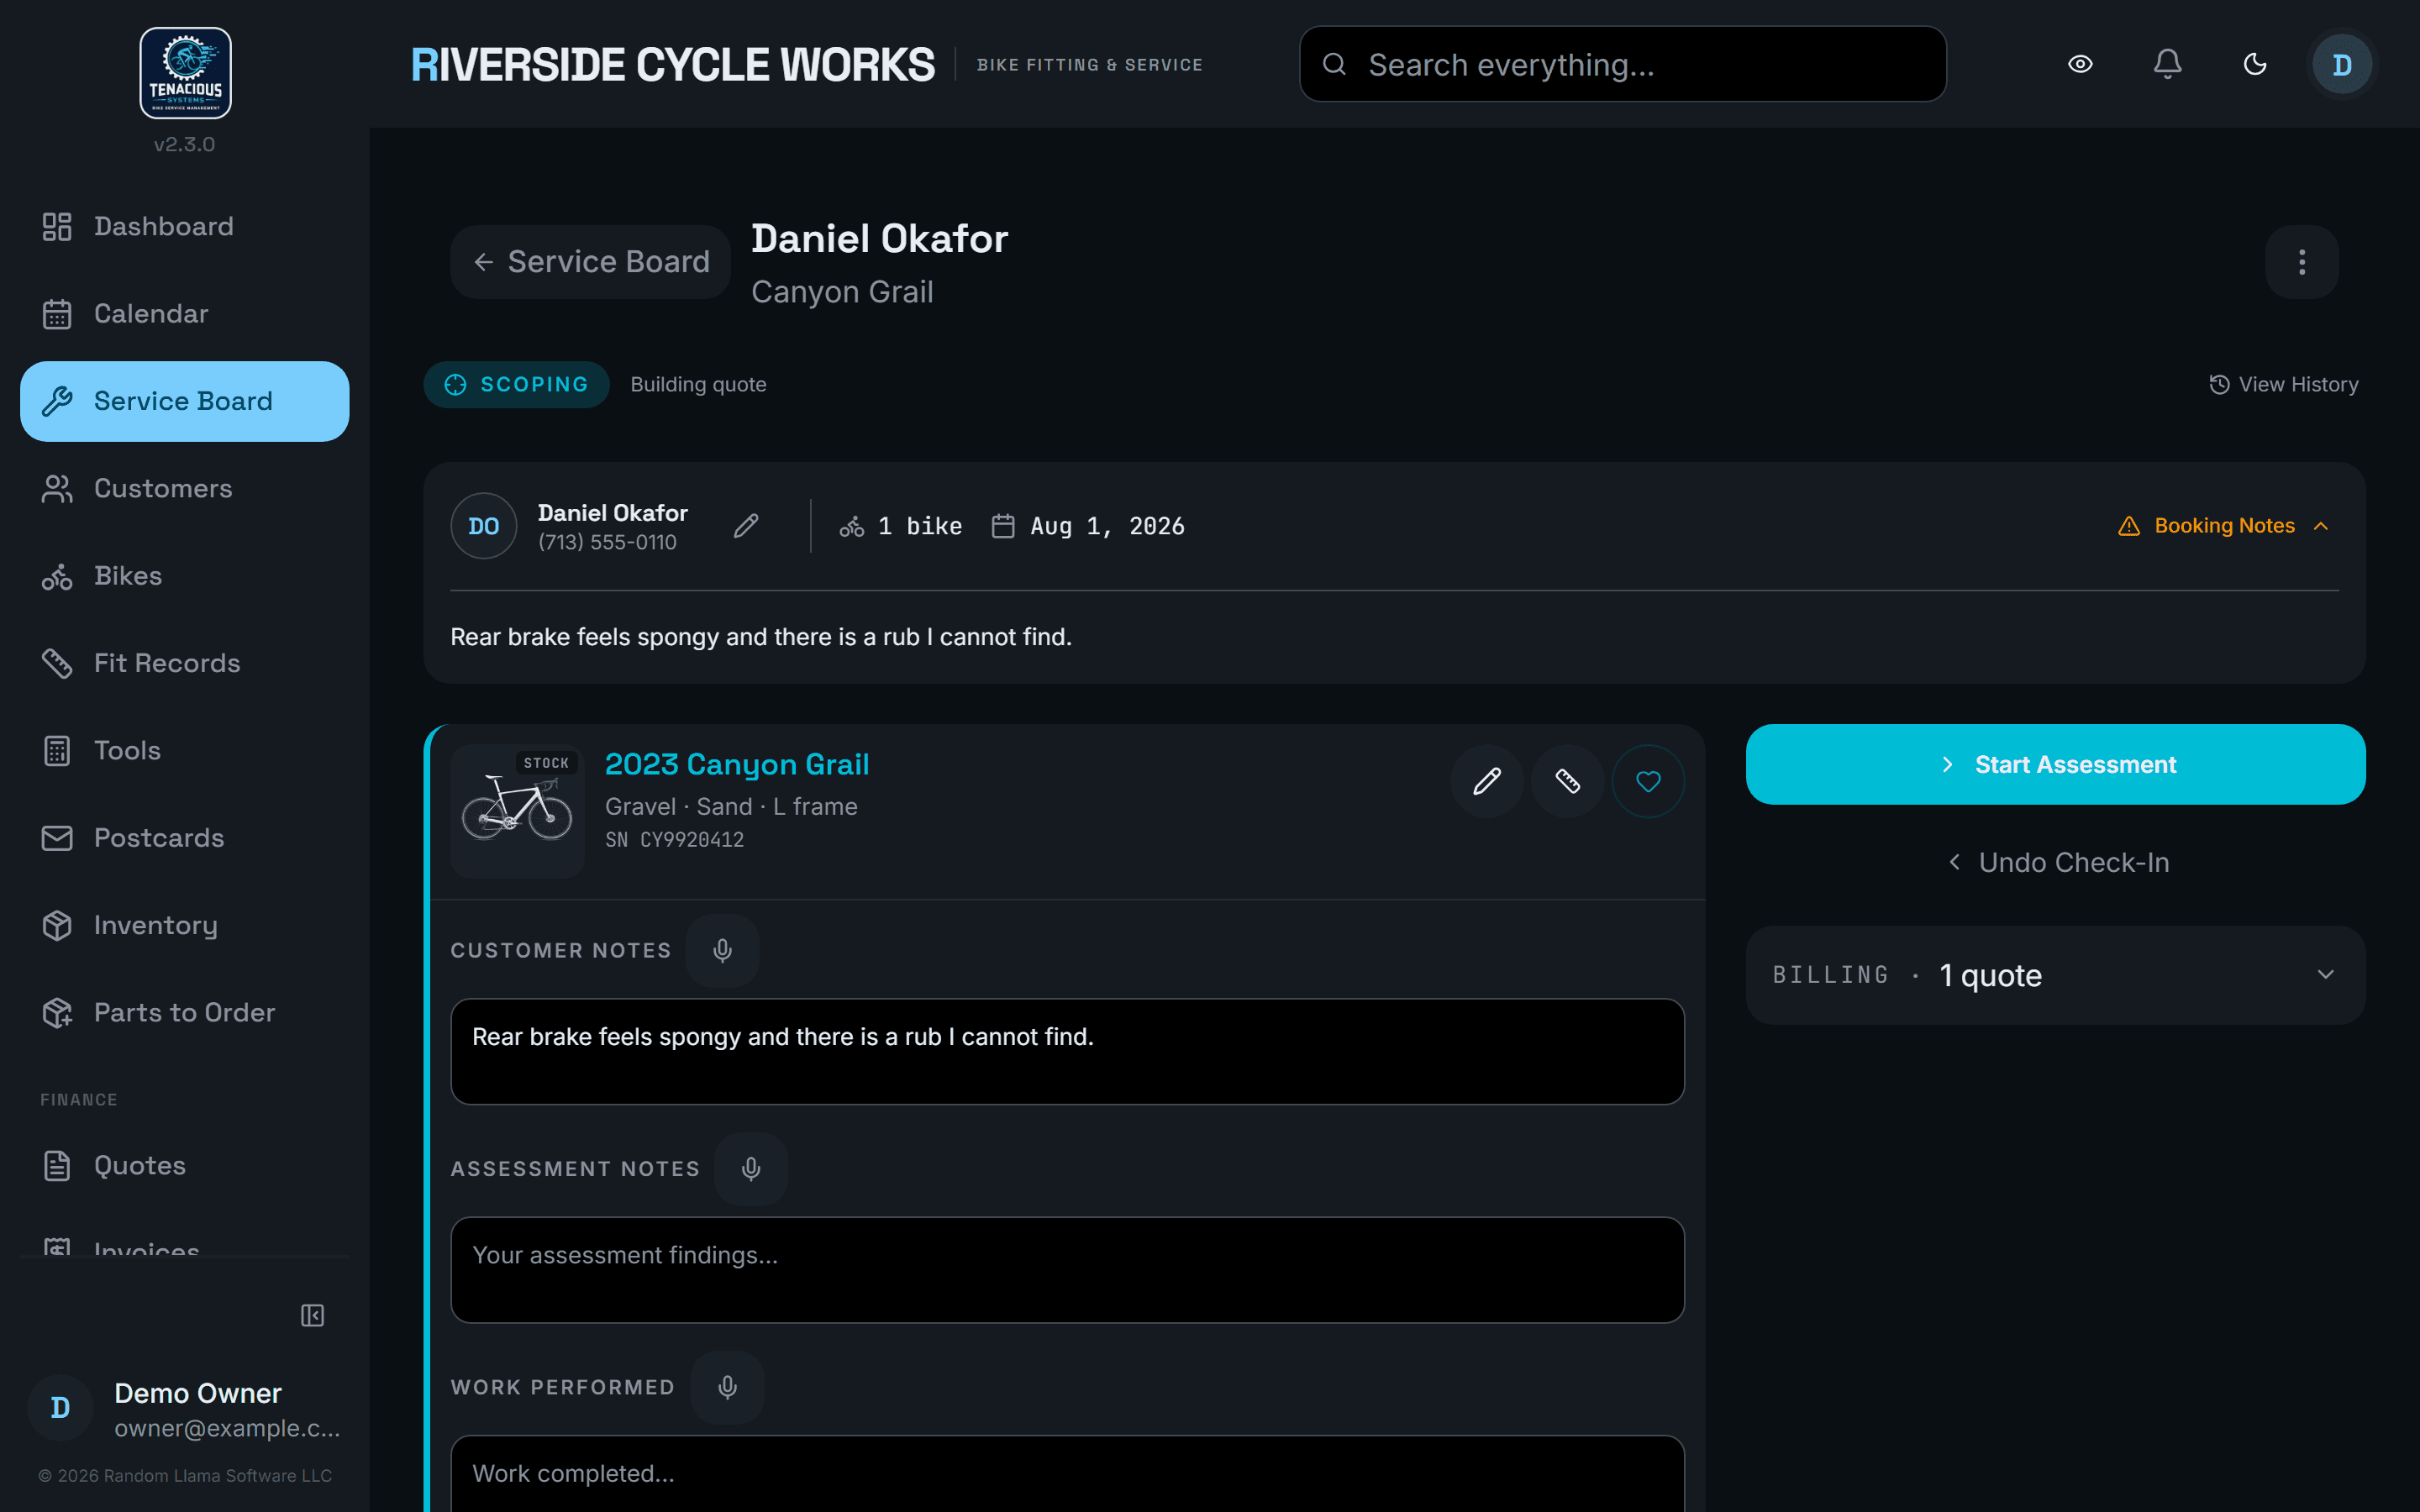
Task: Collapse the Booking Notes section
Action: 2224,526
